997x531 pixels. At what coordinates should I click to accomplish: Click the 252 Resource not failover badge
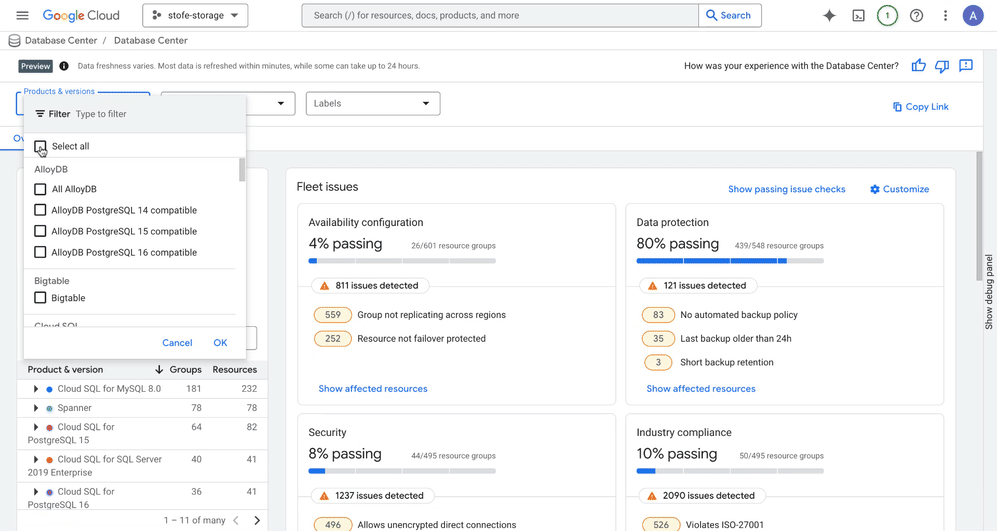coord(333,338)
